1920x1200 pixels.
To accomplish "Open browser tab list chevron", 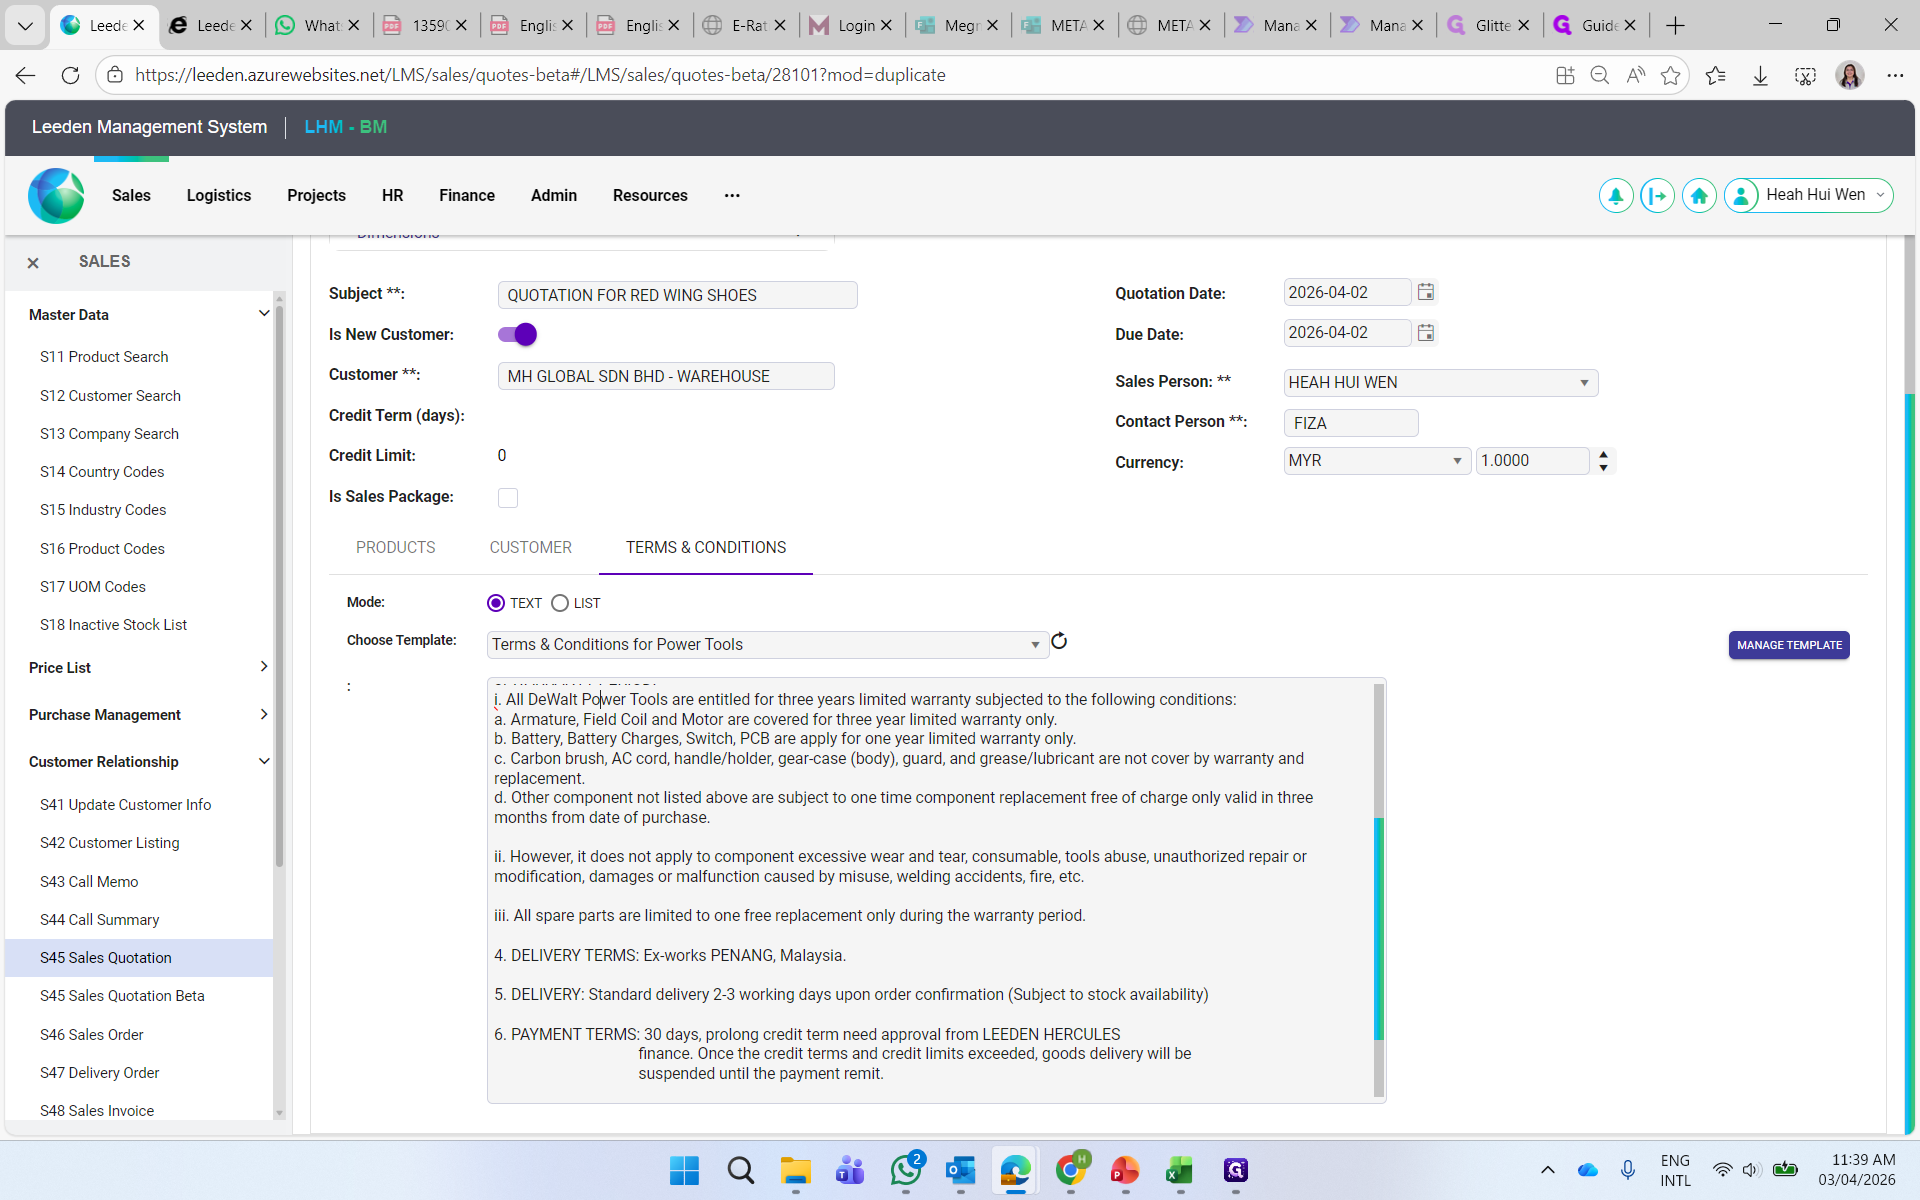I will pyautogui.click(x=25, y=26).
